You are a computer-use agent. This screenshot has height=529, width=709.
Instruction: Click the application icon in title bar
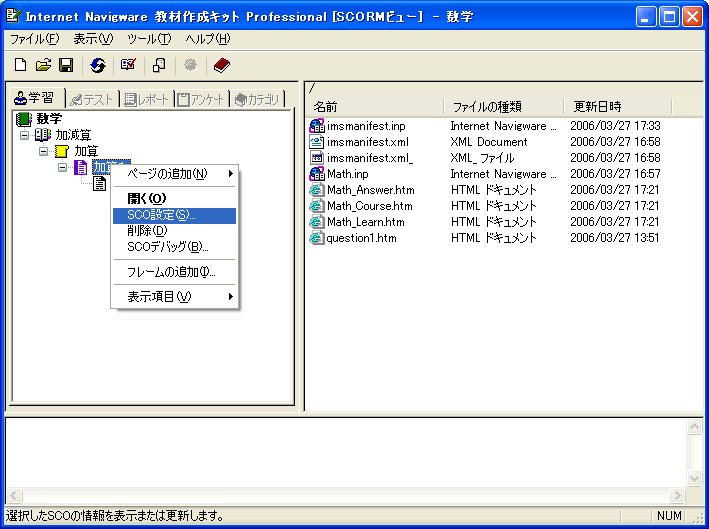pos(14,16)
